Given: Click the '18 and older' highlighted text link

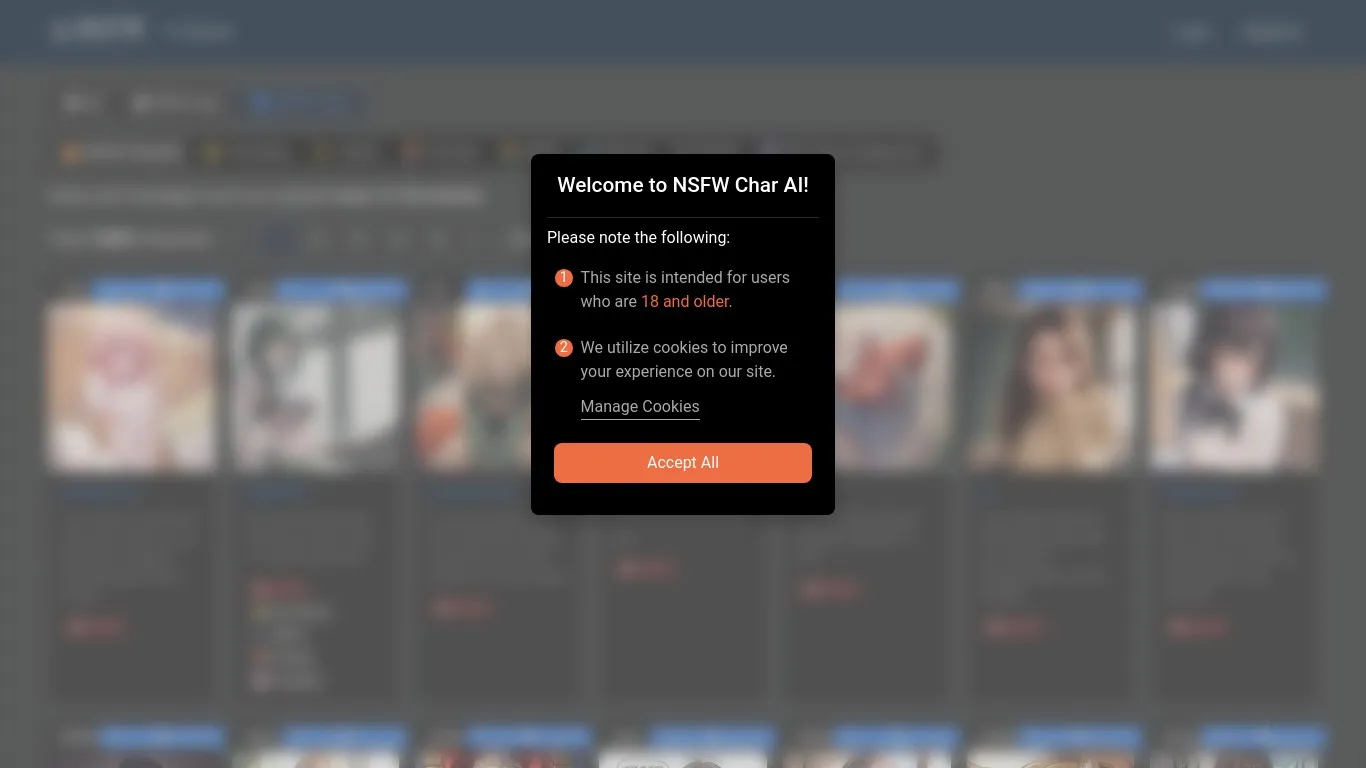Looking at the screenshot, I should [x=685, y=301].
